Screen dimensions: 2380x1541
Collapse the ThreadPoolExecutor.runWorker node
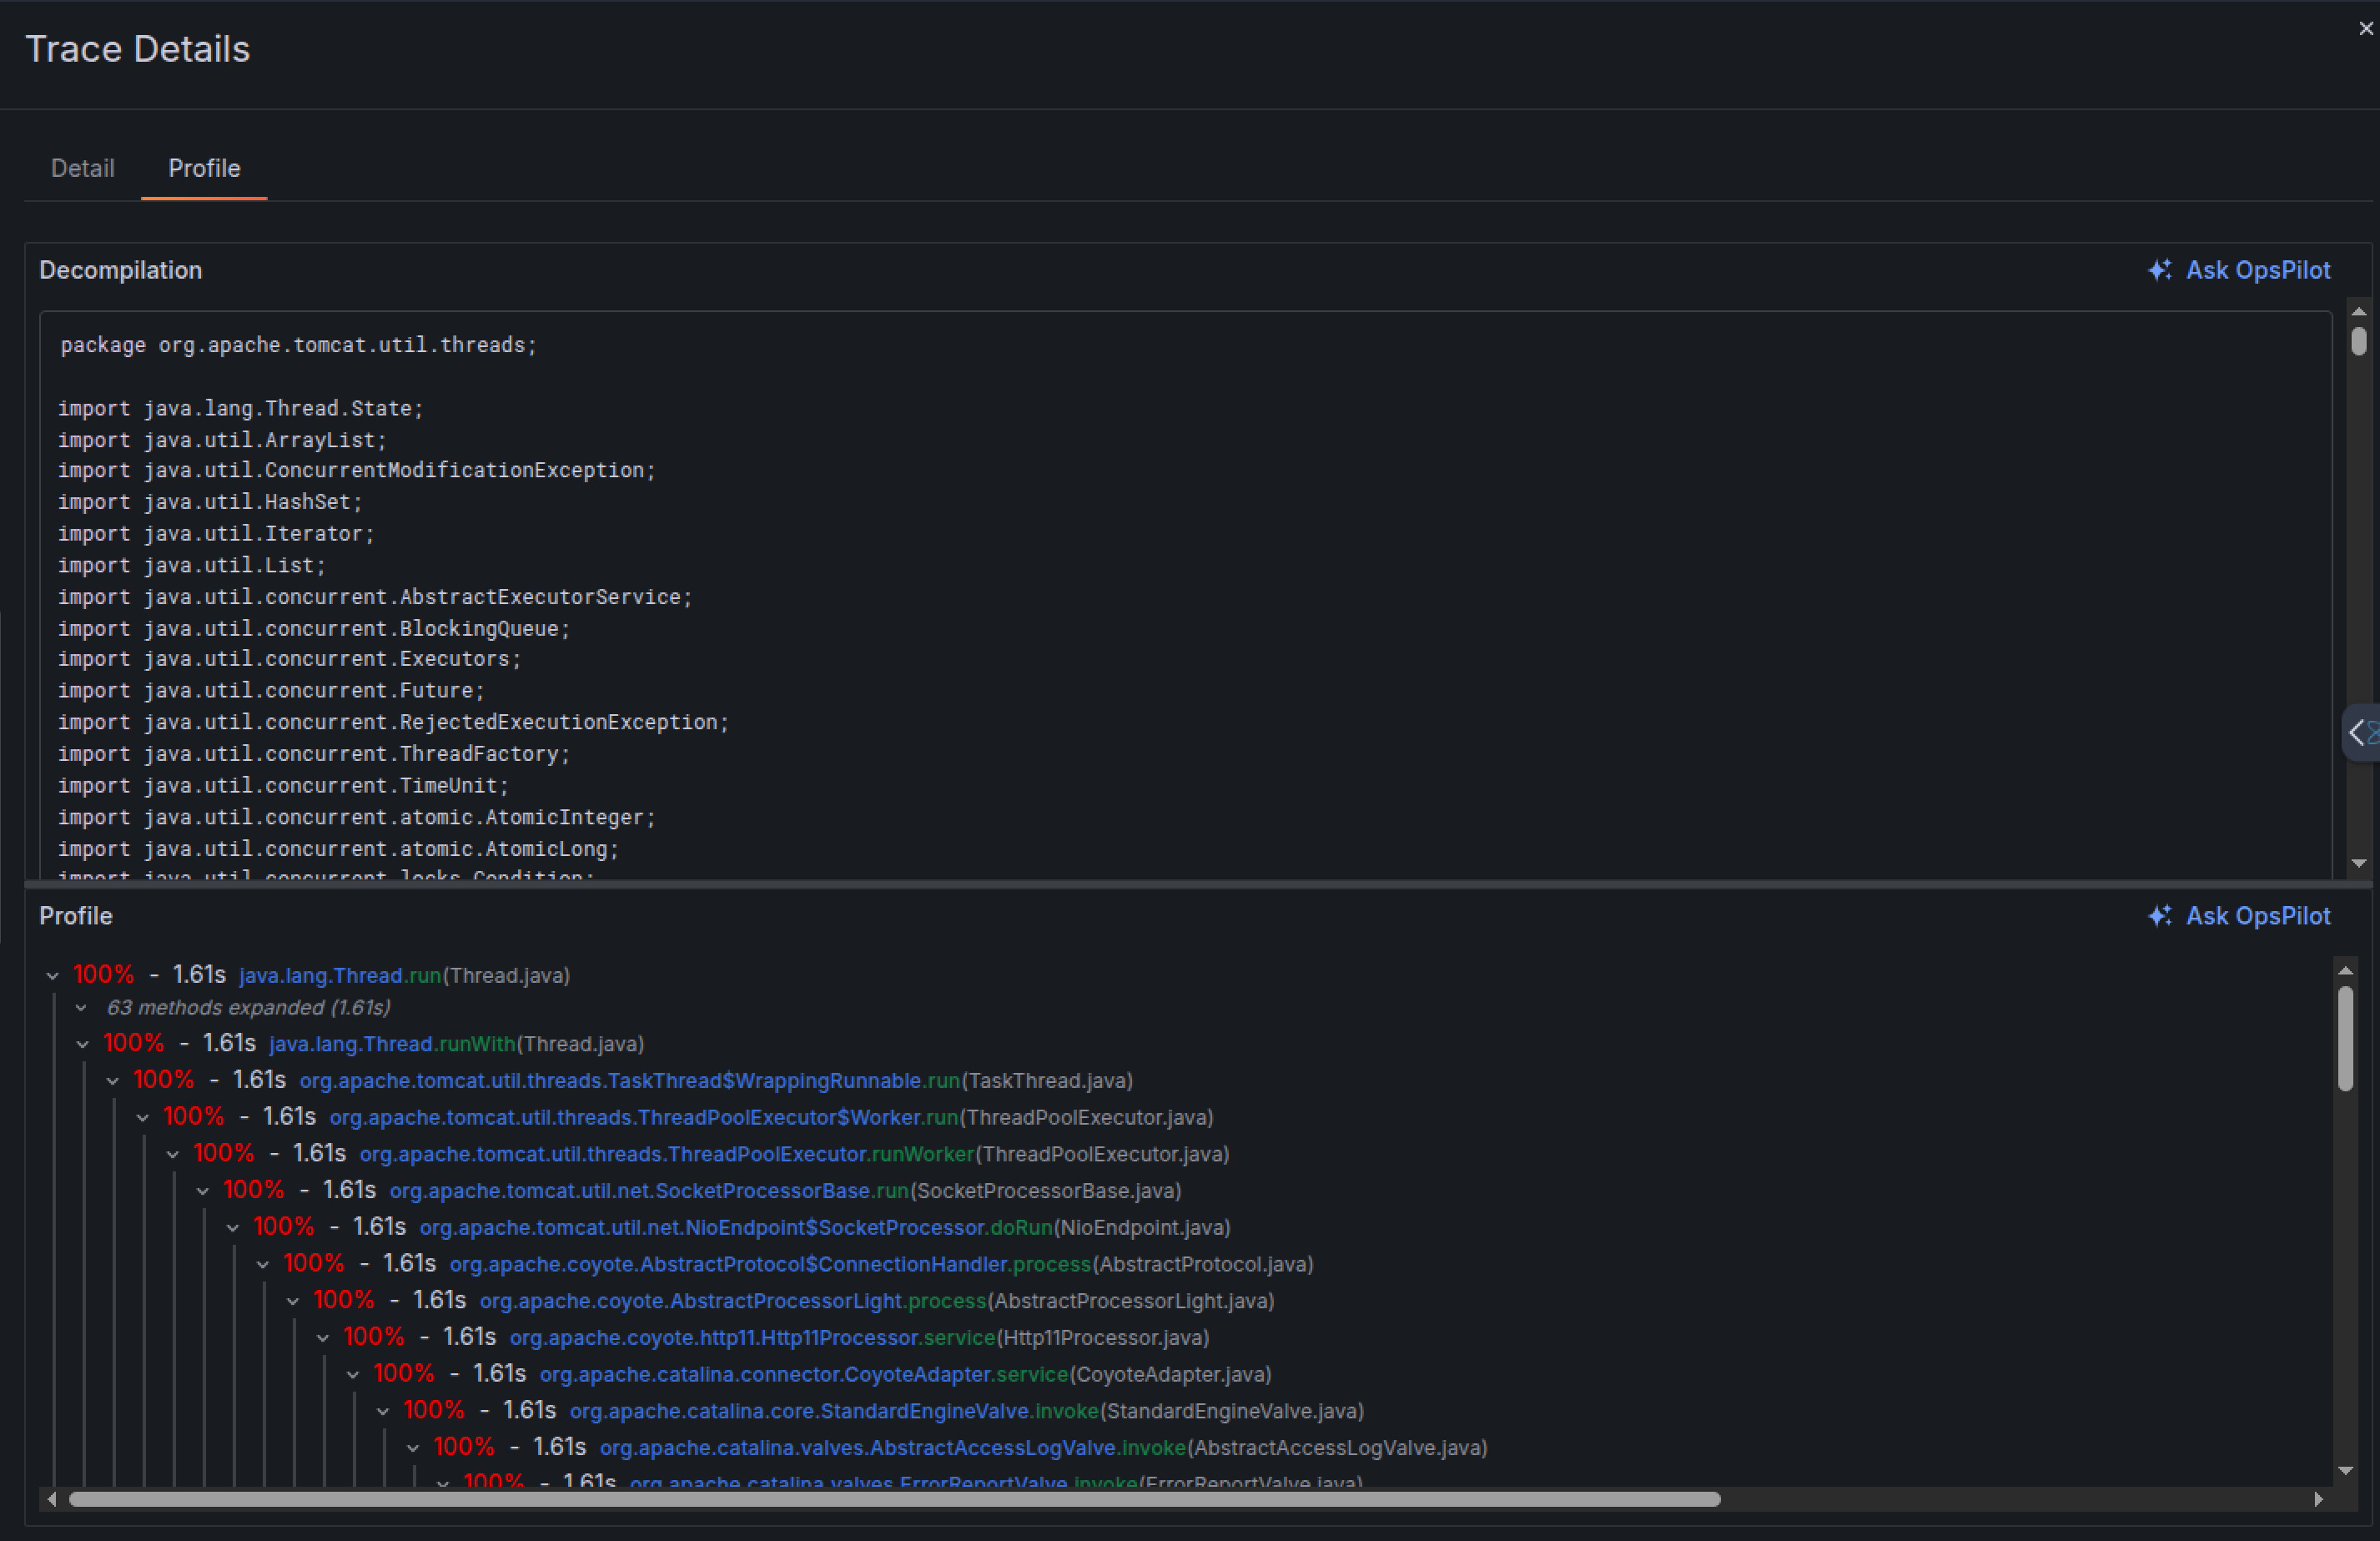(x=173, y=1155)
